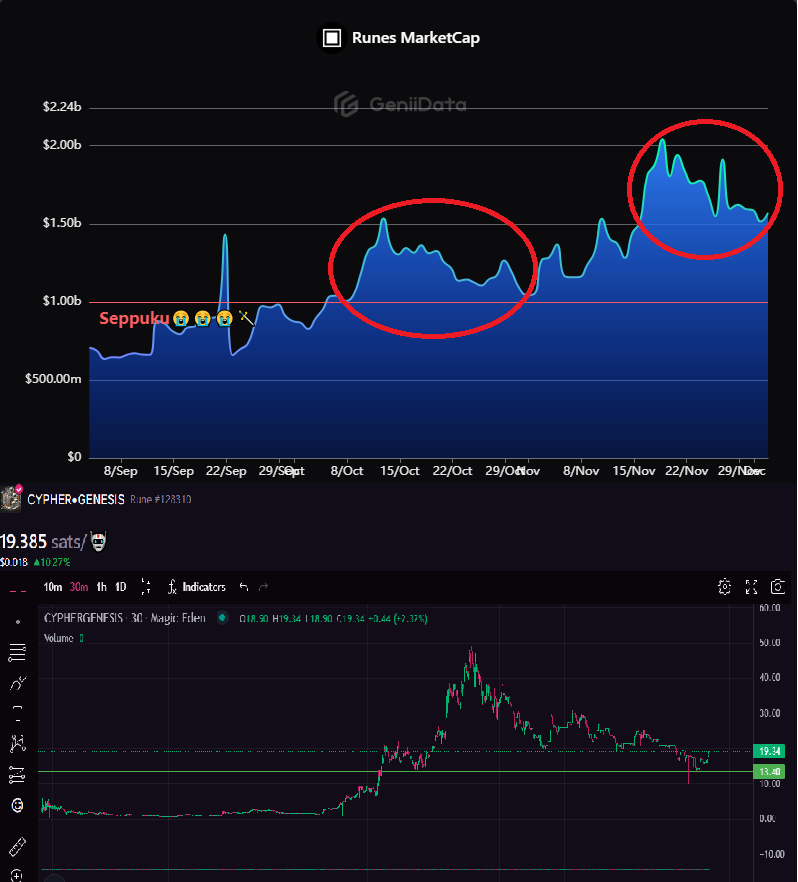The width and height of the screenshot is (798, 882).
Task: Click the $2.24b y-axis label
Action: 62,107
